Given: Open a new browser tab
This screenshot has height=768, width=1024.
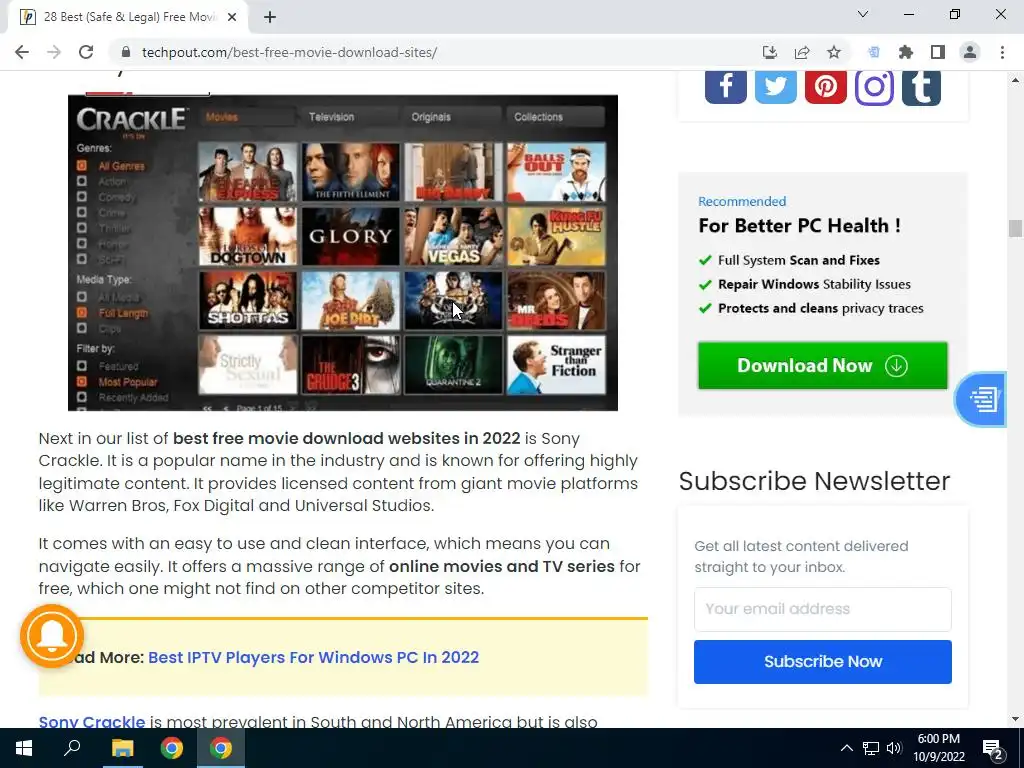Looking at the screenshot, I should [x=270, y=17].
